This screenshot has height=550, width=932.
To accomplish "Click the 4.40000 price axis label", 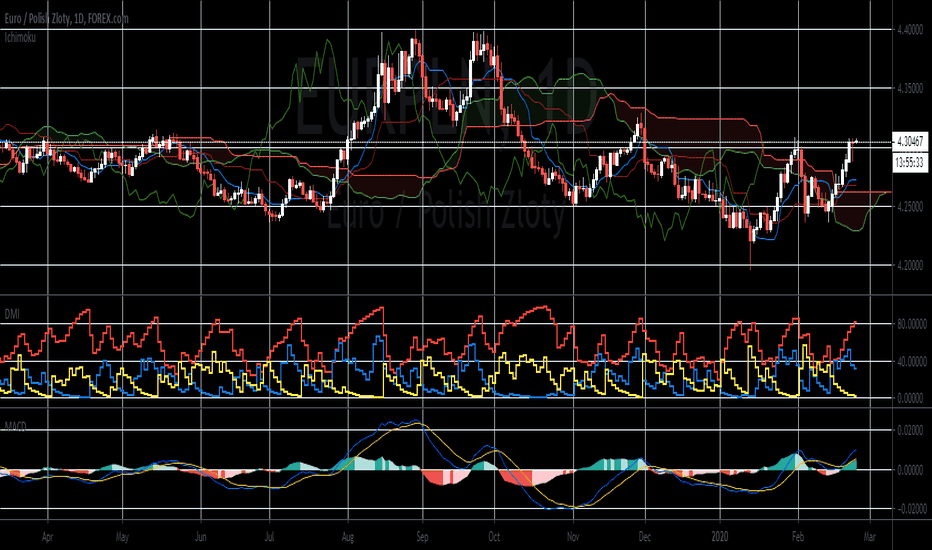I will point(911,29).
